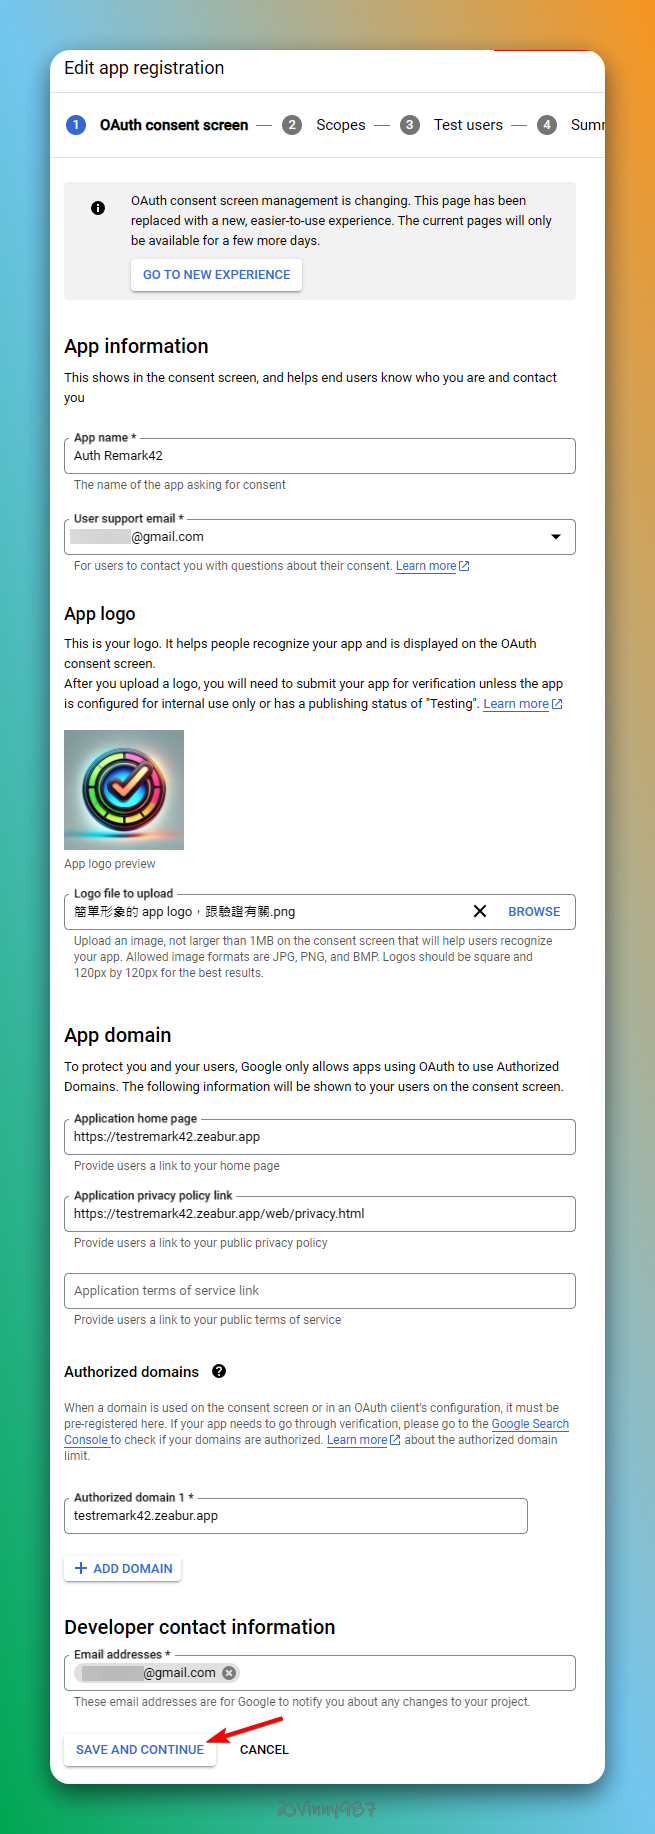Image resolution: width=655 pixels, height=1834 pixels.
Task: Click step 1 OAuth consent number icon
Action: [76, 125]
